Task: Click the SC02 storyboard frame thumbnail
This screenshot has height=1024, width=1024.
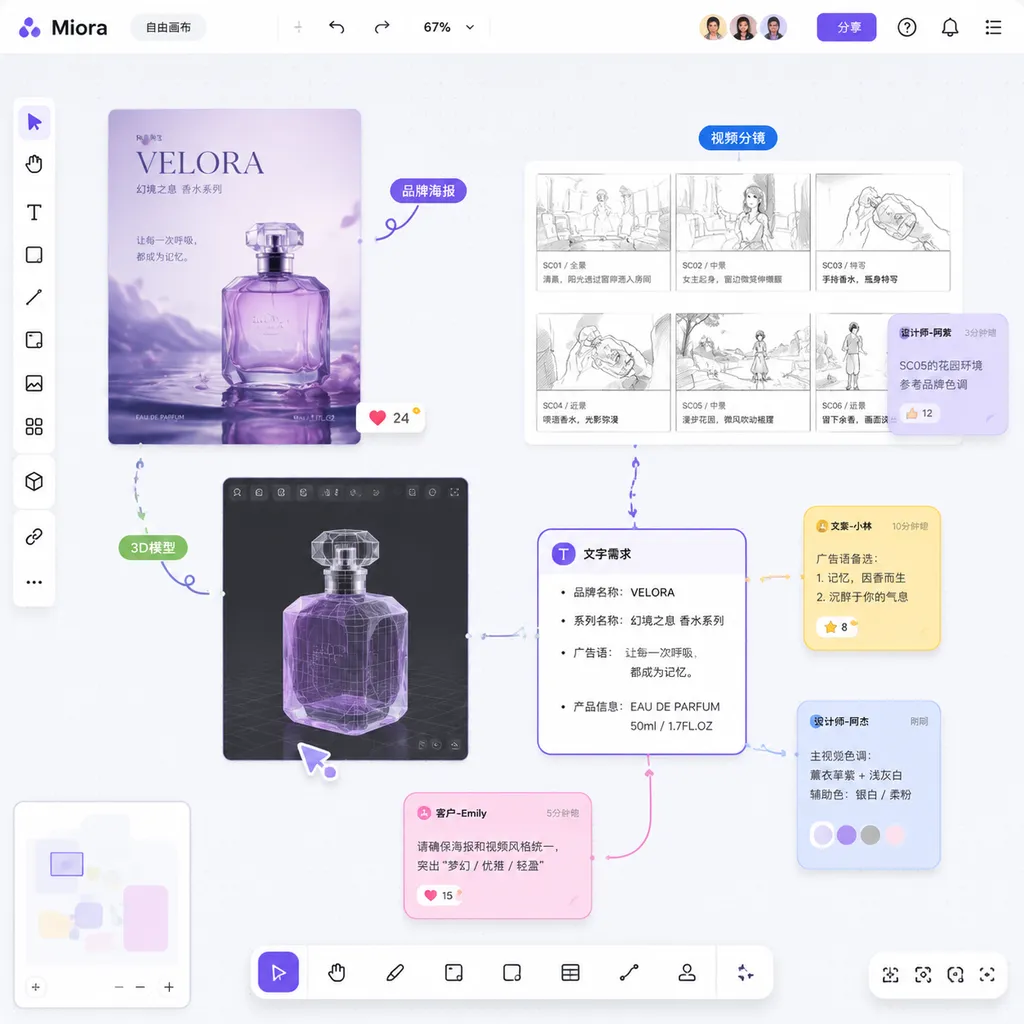Action: coord(743,212)
